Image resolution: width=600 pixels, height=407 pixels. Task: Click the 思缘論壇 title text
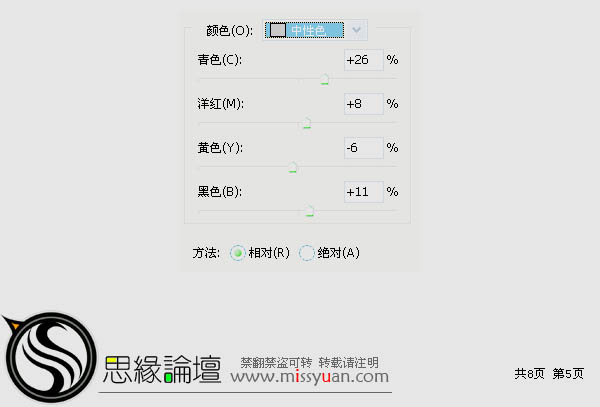click(162, 369)
